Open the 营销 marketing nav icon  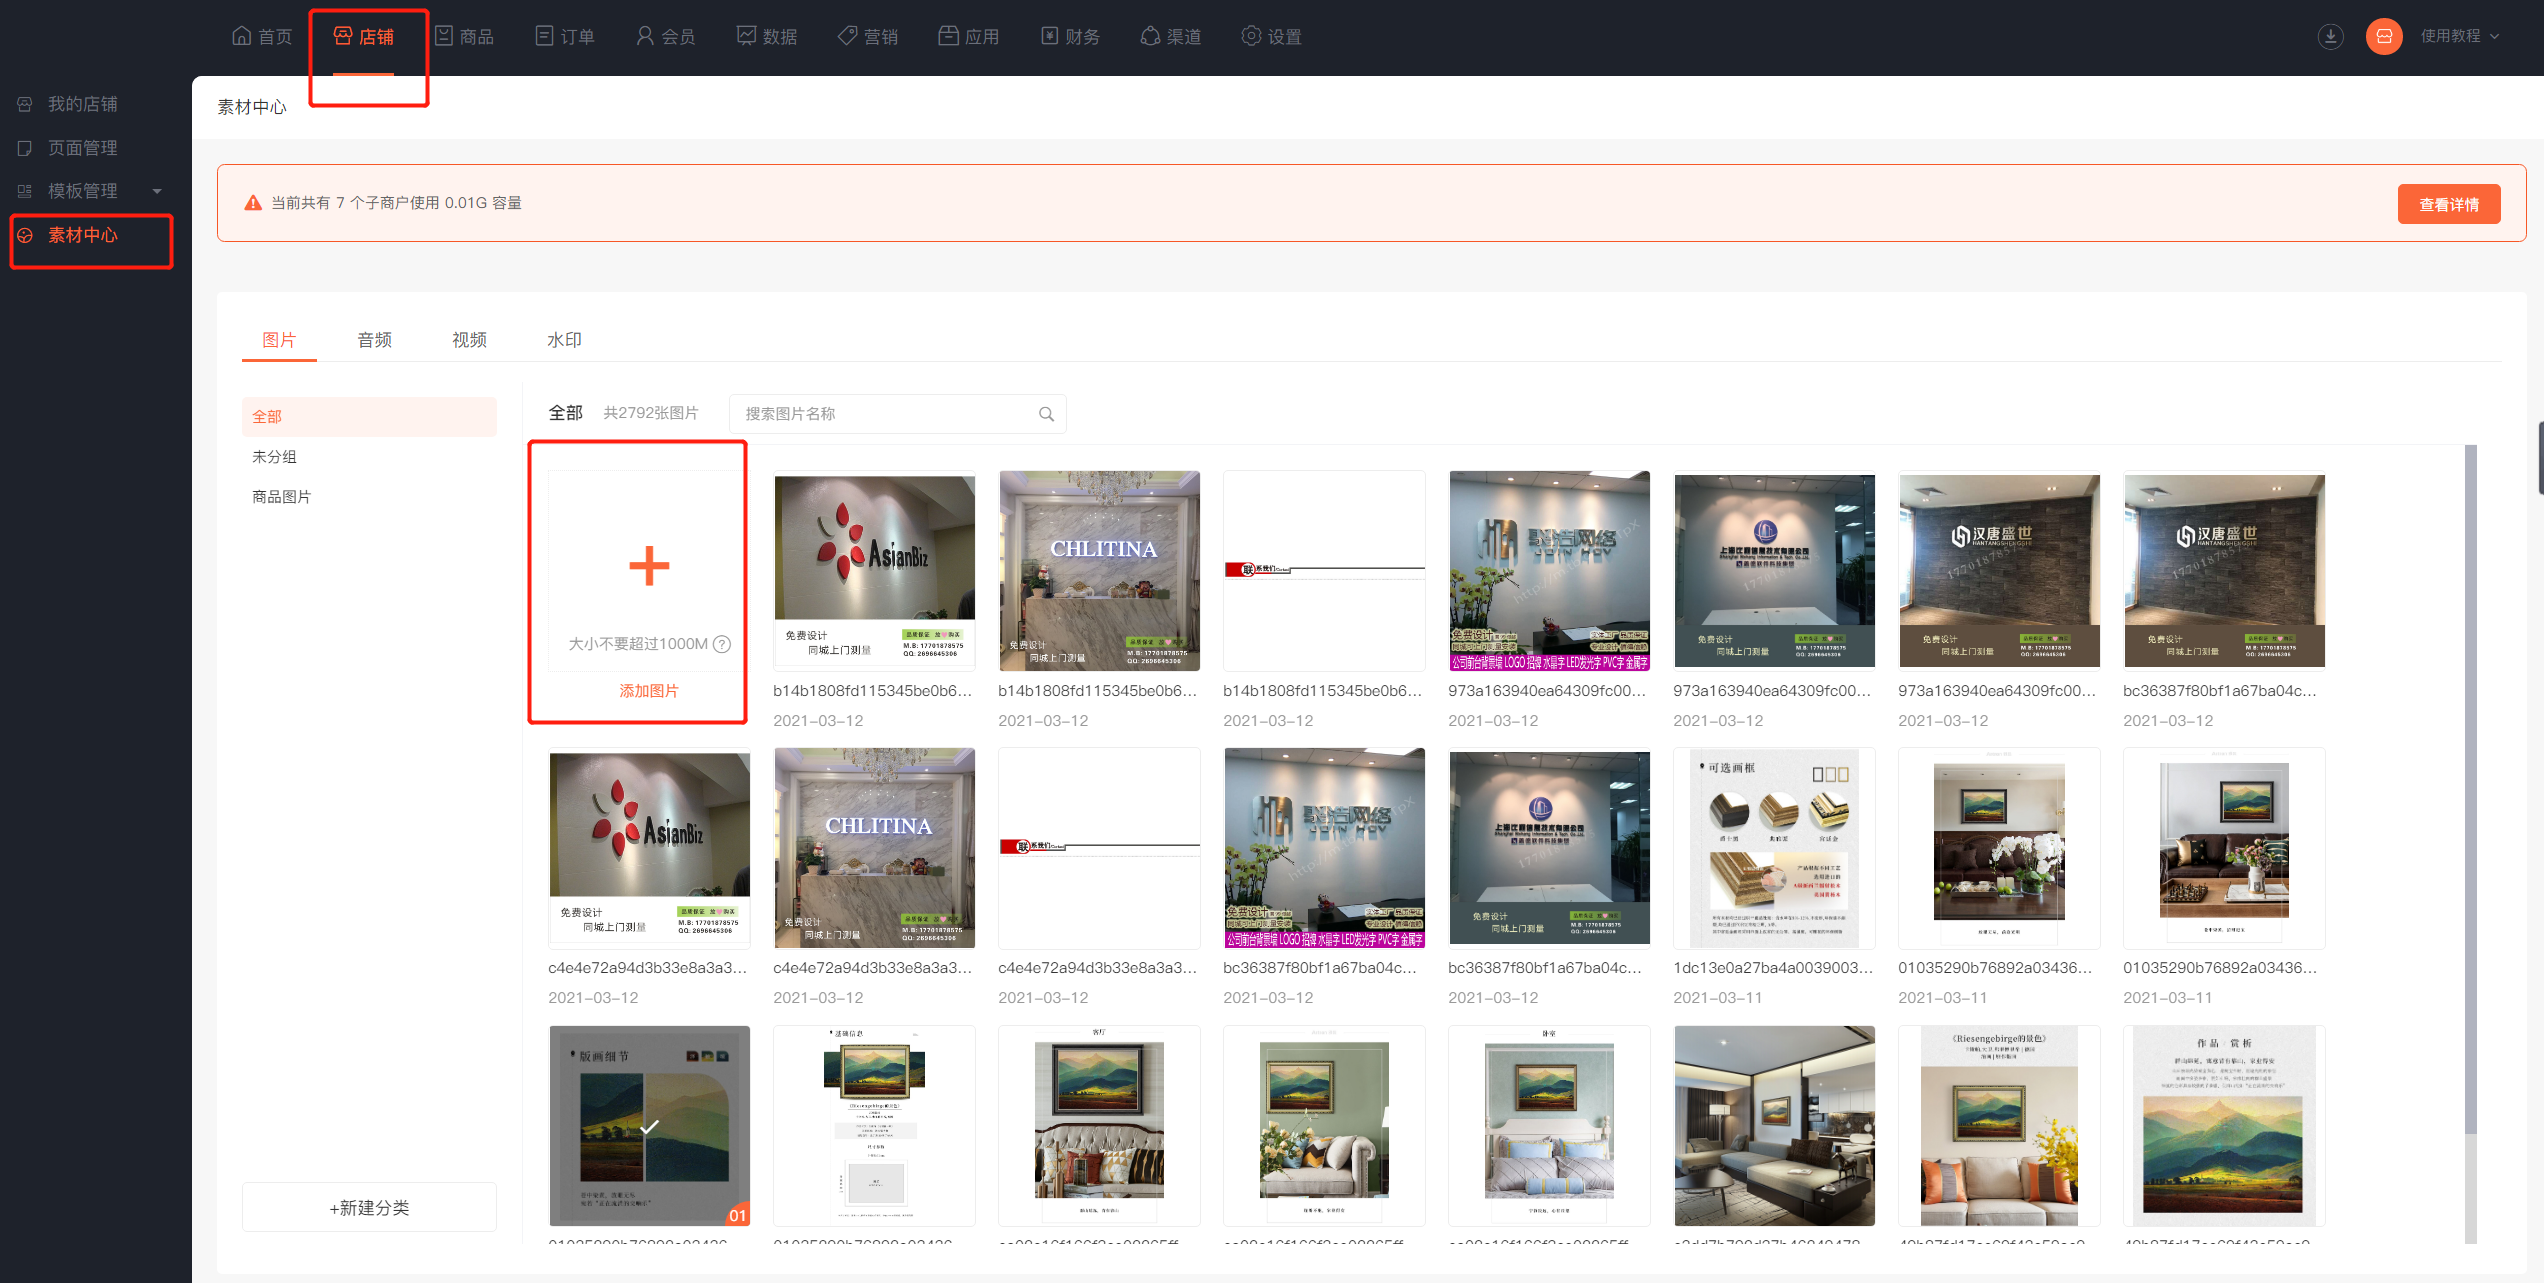847,36
